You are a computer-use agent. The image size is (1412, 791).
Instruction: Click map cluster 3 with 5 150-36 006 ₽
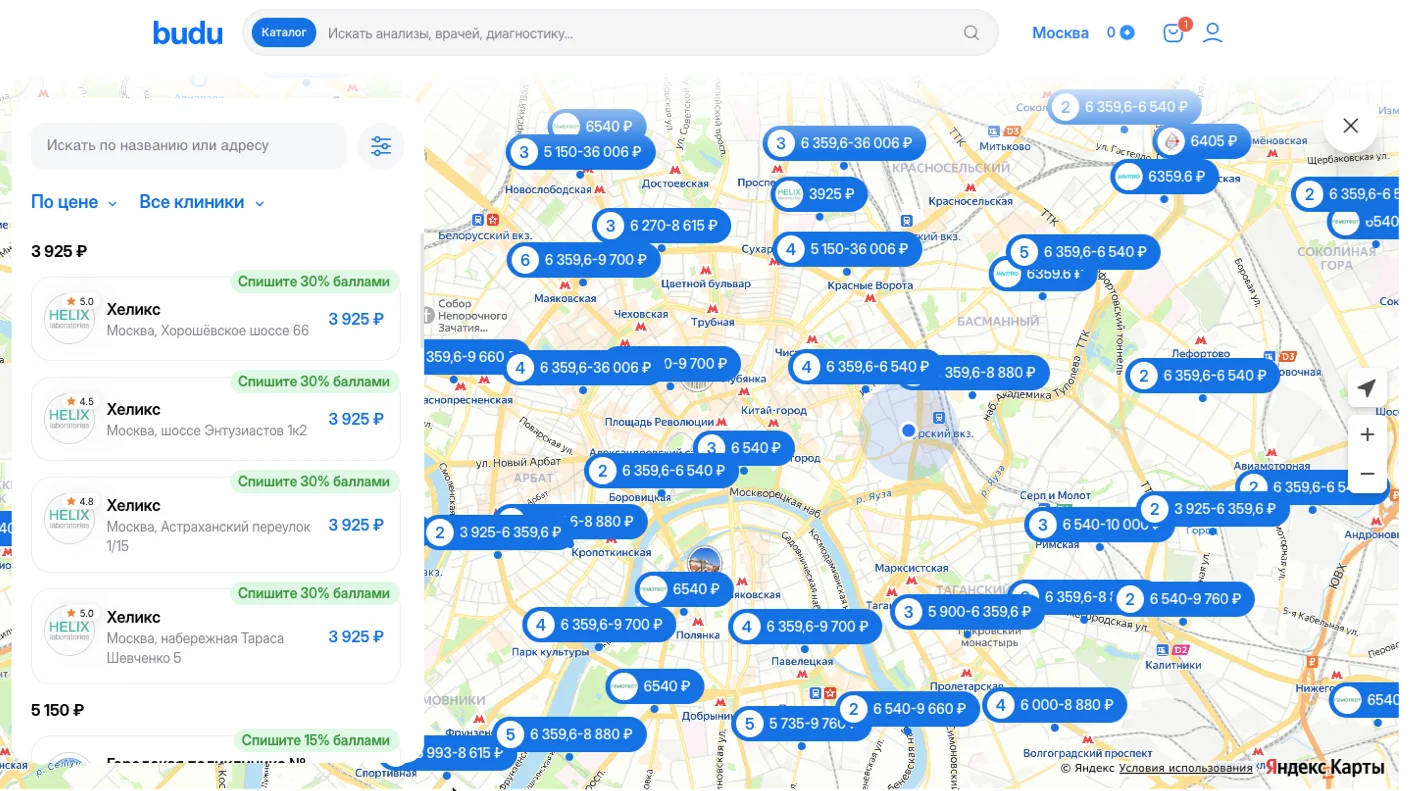point(581,152)
